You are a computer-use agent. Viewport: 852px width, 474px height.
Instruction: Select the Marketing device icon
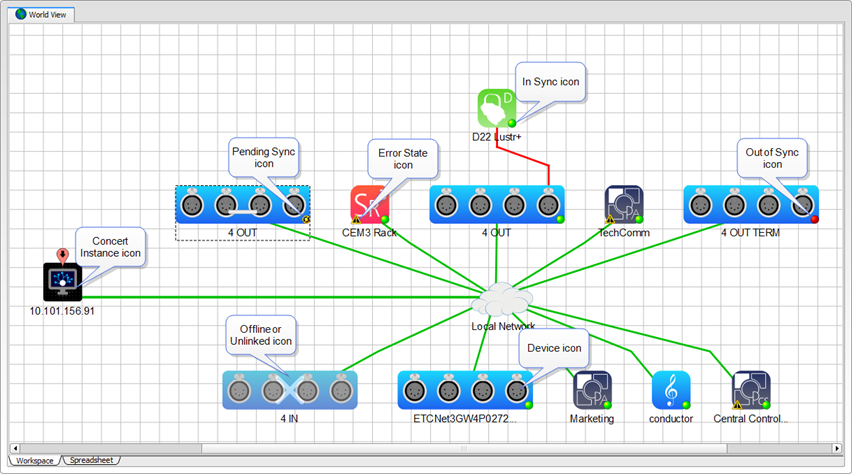coord(591,390)
